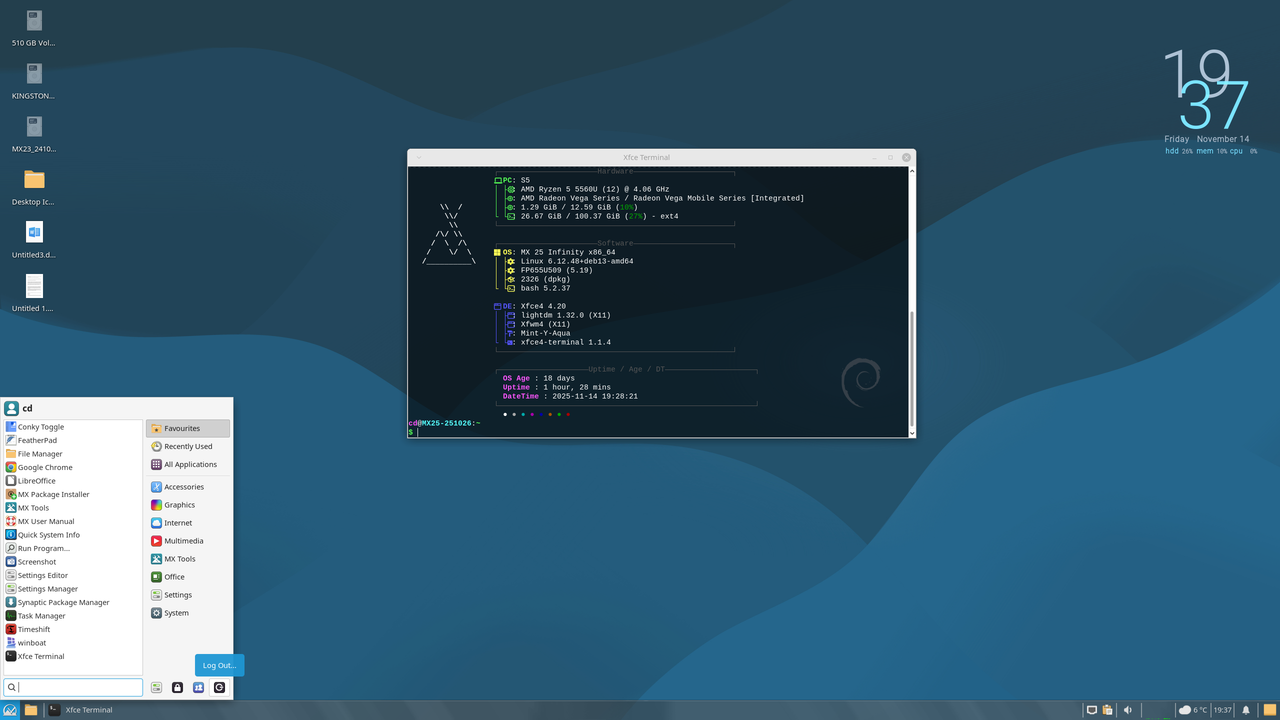Viewport: 1280px width, 720px height.
Task: Open the Office category
Action: 188,577
